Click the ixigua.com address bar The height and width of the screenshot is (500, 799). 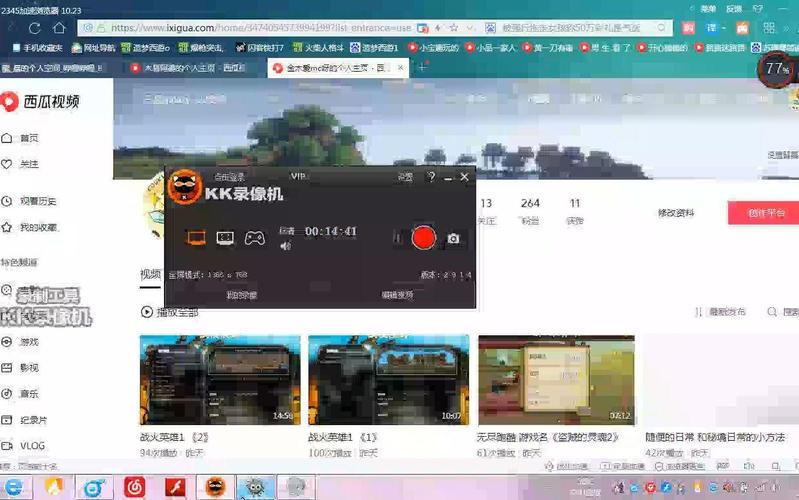[260, 28]
